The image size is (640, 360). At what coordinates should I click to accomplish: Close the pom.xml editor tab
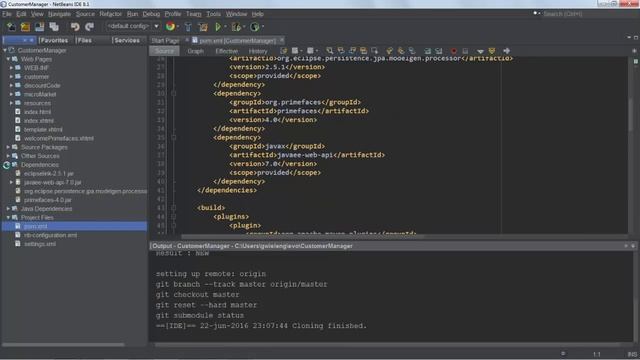[x=282, y=40]
